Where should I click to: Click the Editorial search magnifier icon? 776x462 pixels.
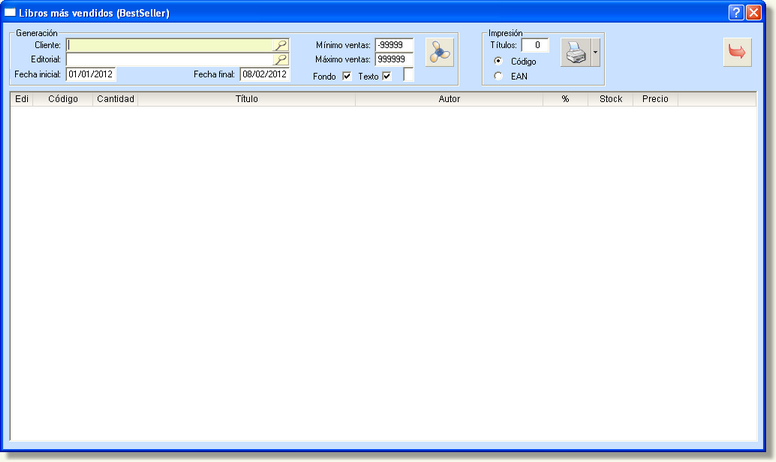[281, 59]
